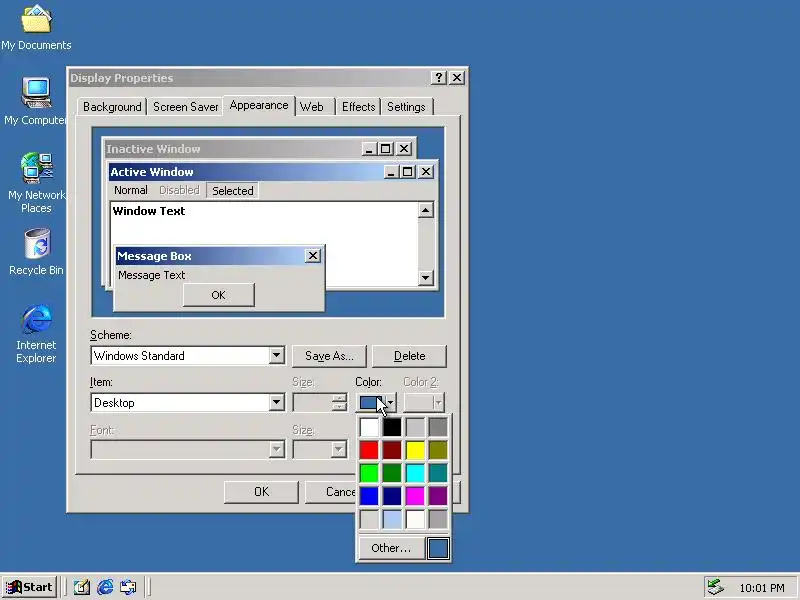Pick the bright green swatch
The height and width of the screenshot is (600, 800).
pos(369,473)
